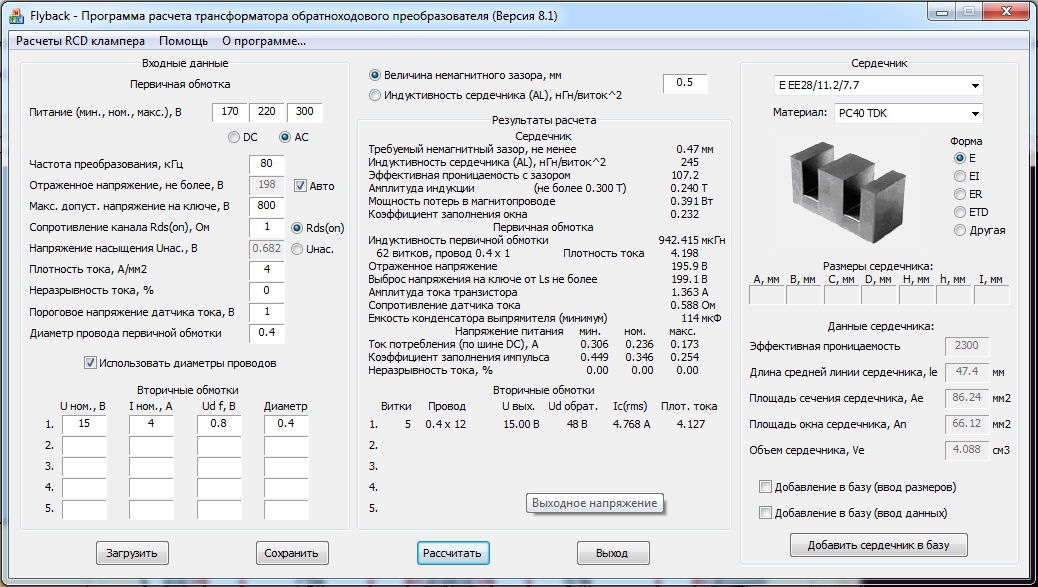Click the Сохранить button
This screenshot has height=587, width=1038.
tap(292, 553)
